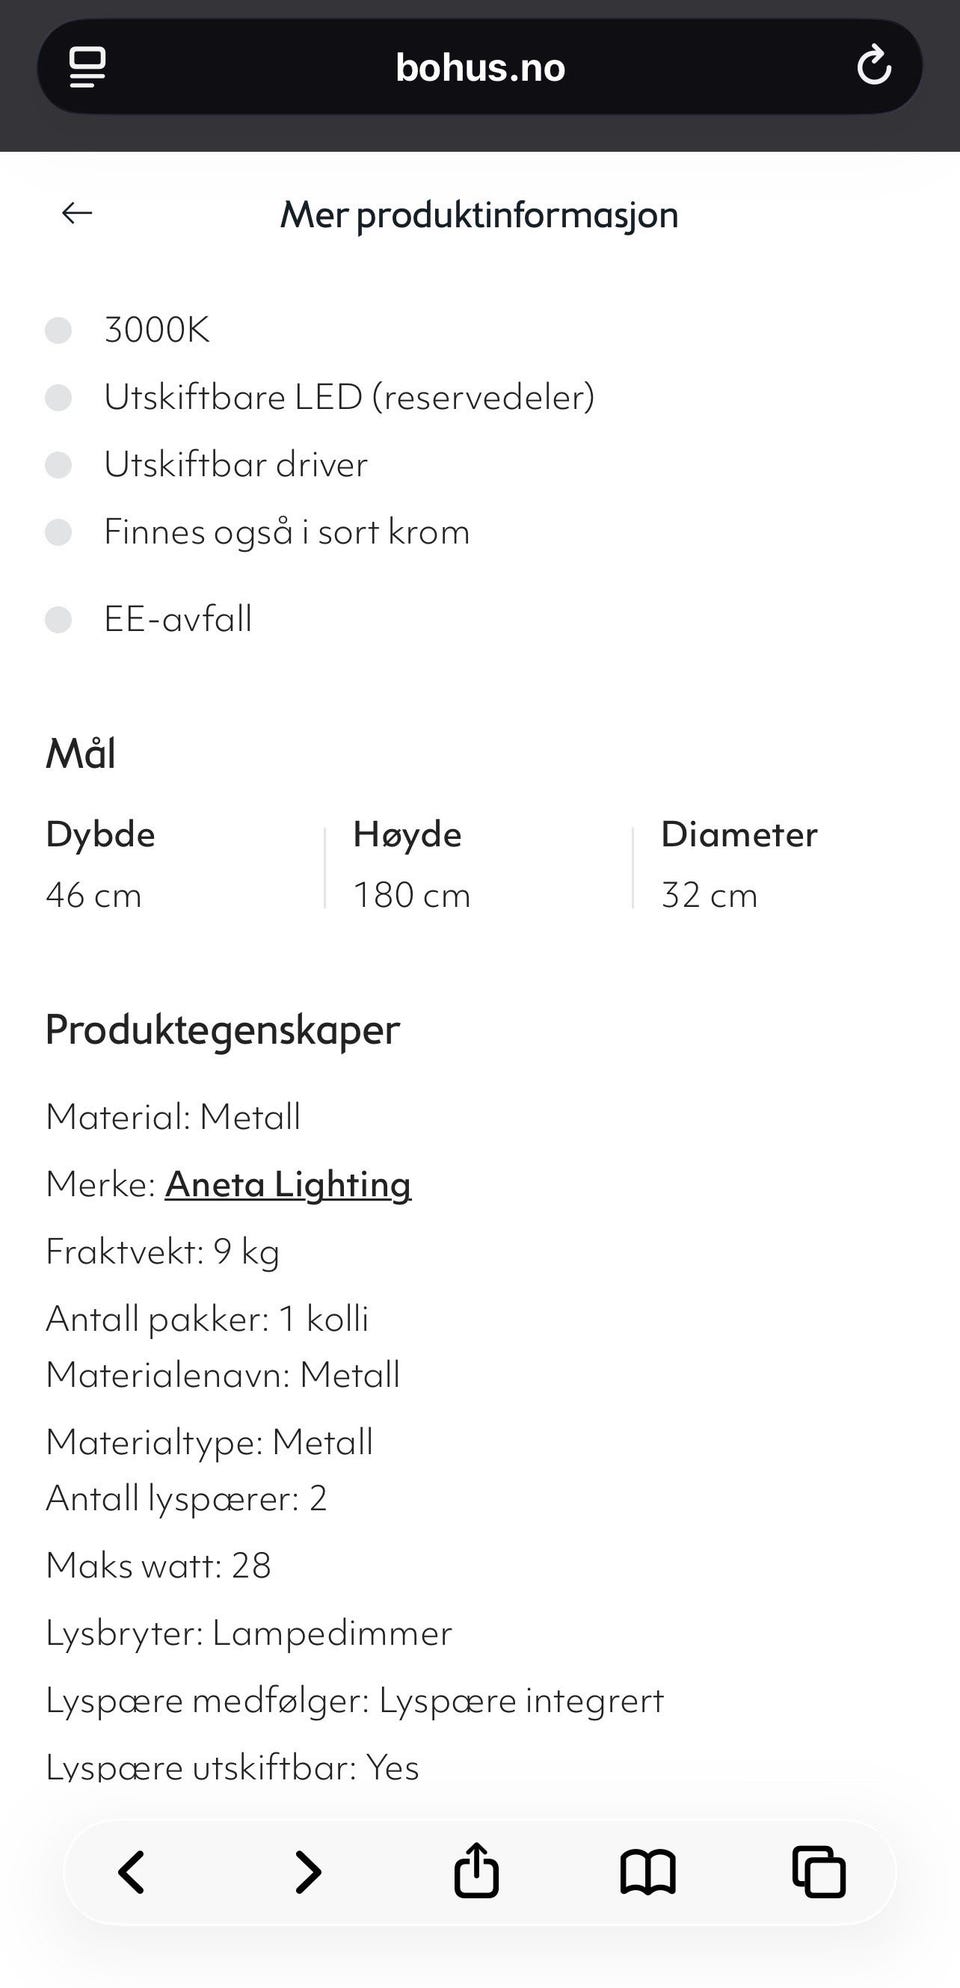The height and width of the screenshot is (1988, 960).
Task: Open Safari bookmarks
Action: [648, 1872]
